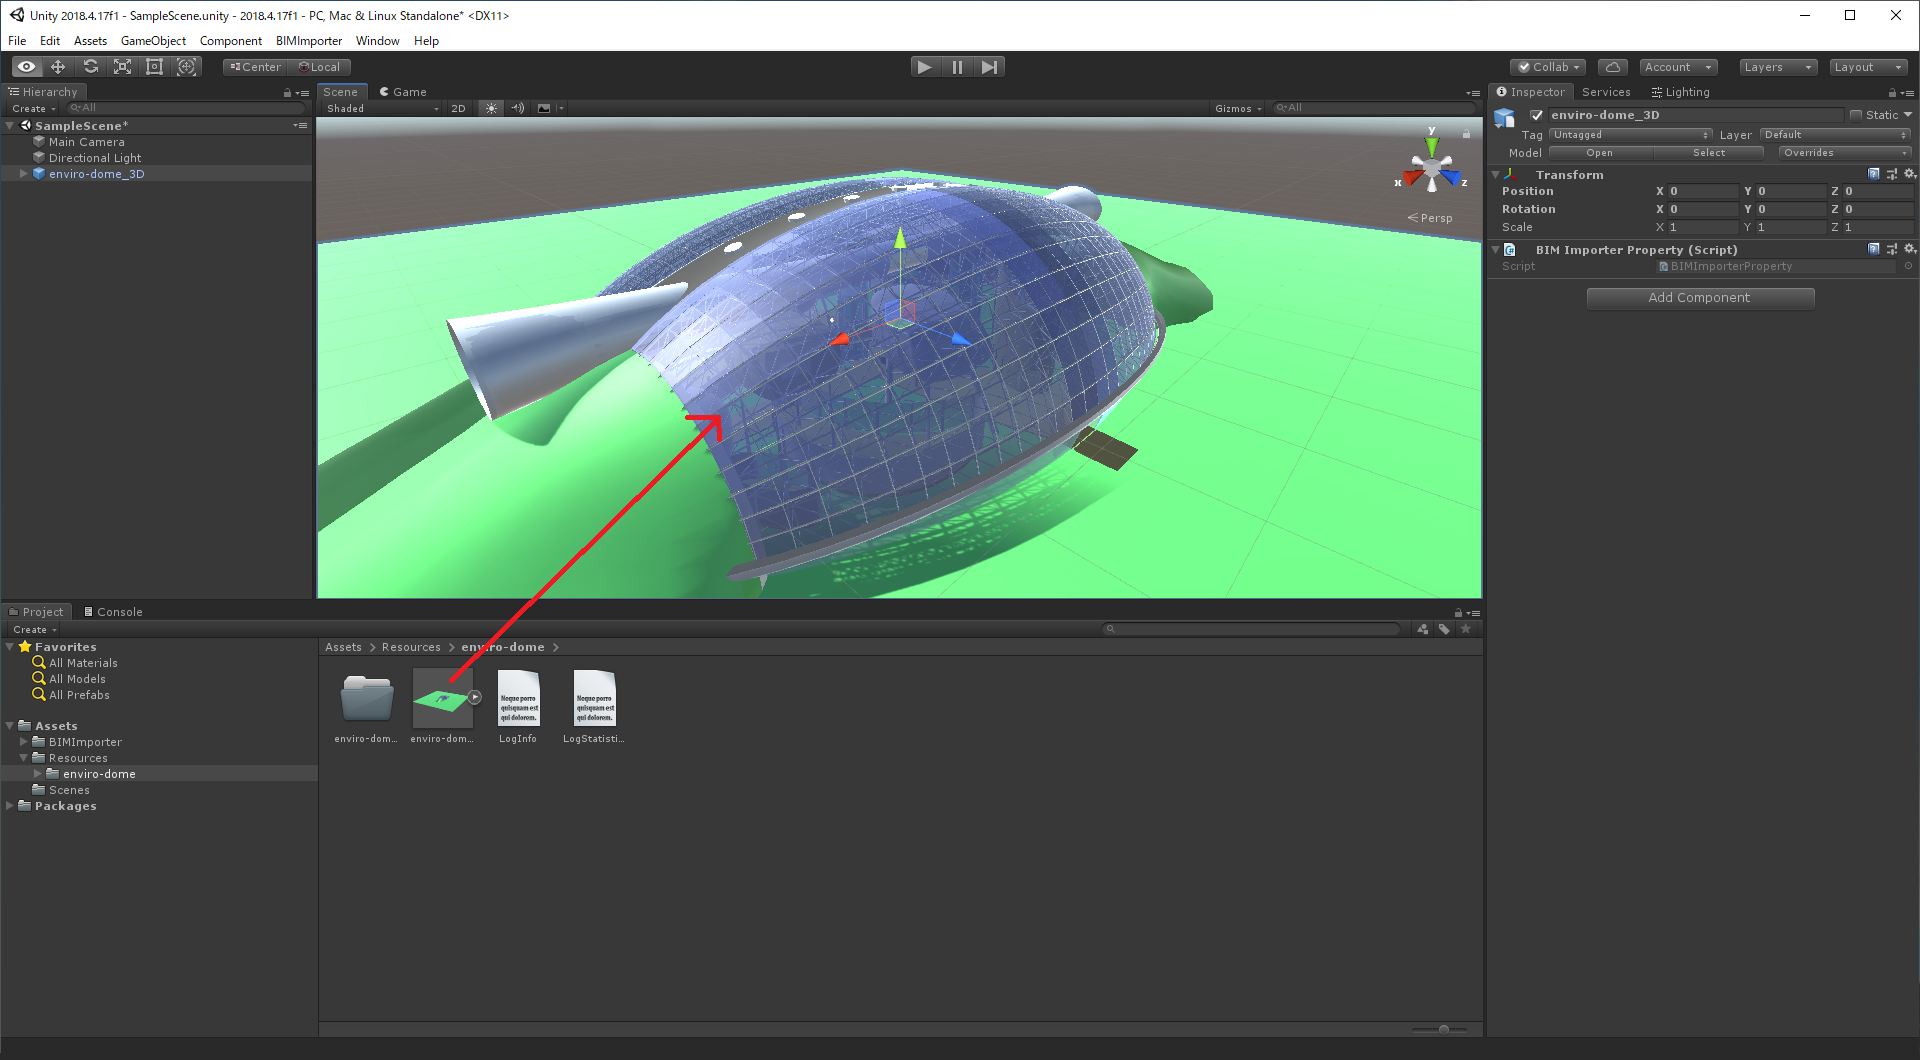Click Open to edit the model
This screenshot has height=1060, width=1920.
(1600, 152)
